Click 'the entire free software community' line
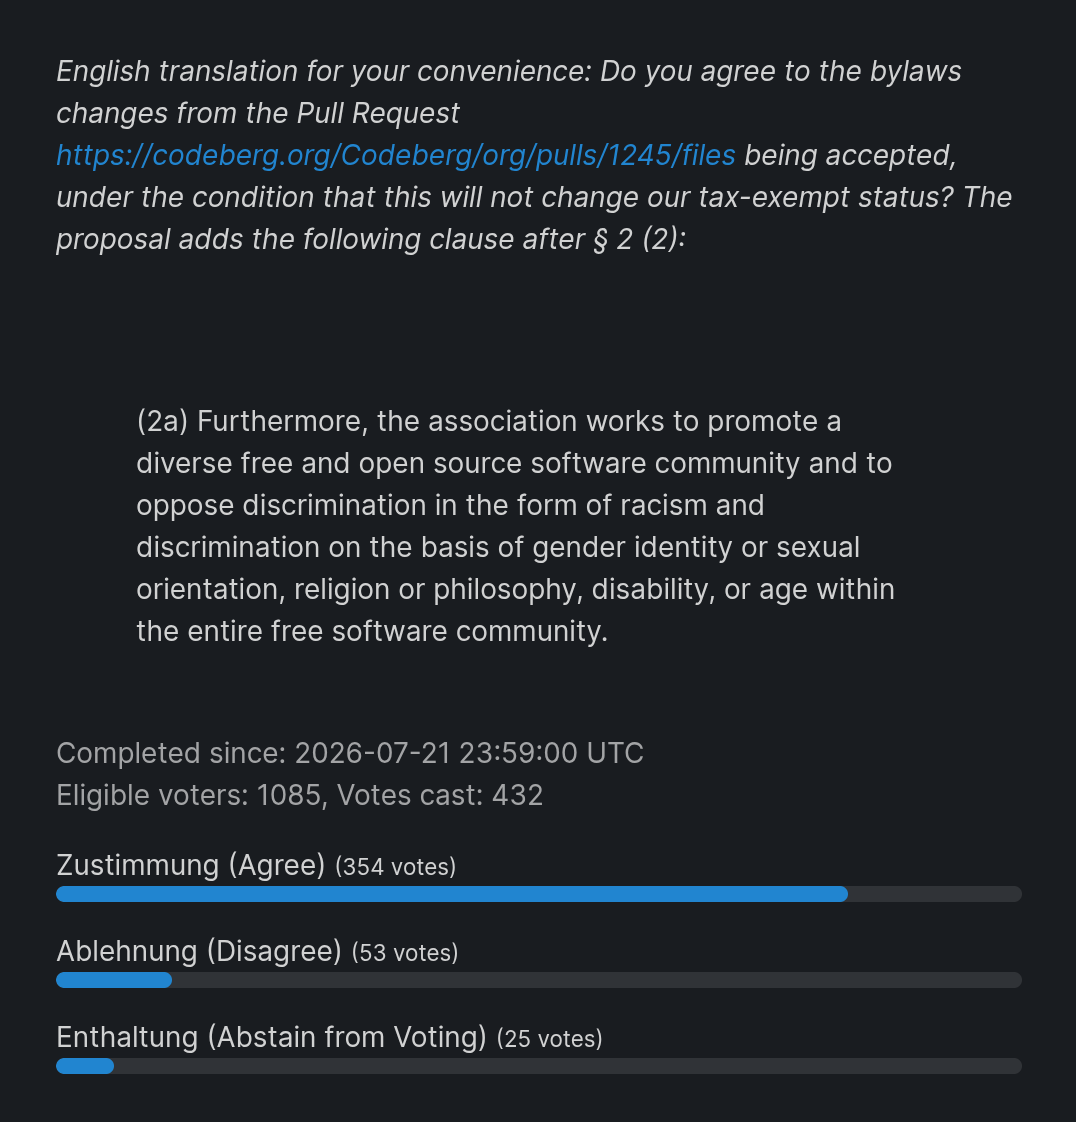 coord(372,631)
